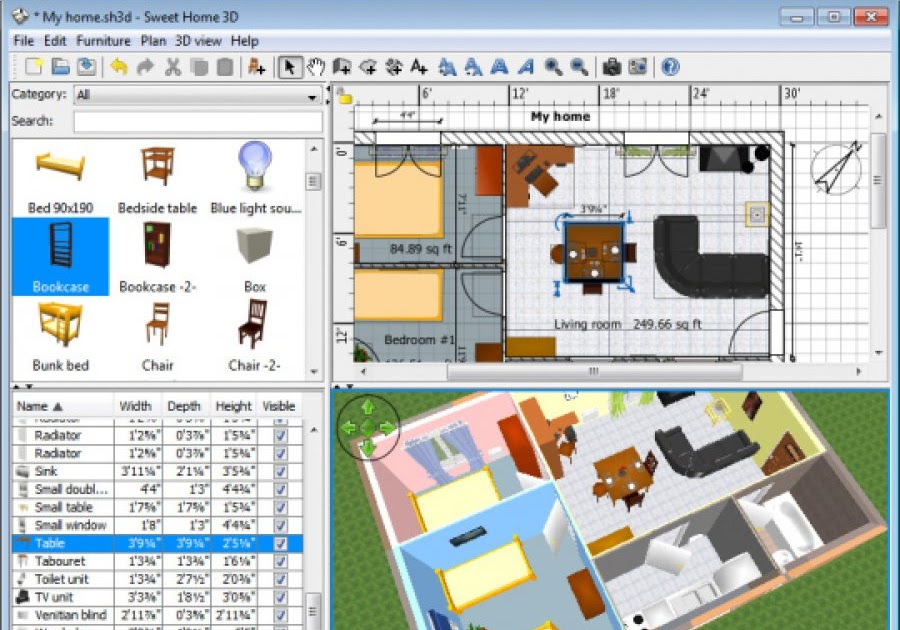Screen dimensions: 900x630
Task: Select Bedside table in catalog
Action: pyautogui.click(x=157, y=178)
